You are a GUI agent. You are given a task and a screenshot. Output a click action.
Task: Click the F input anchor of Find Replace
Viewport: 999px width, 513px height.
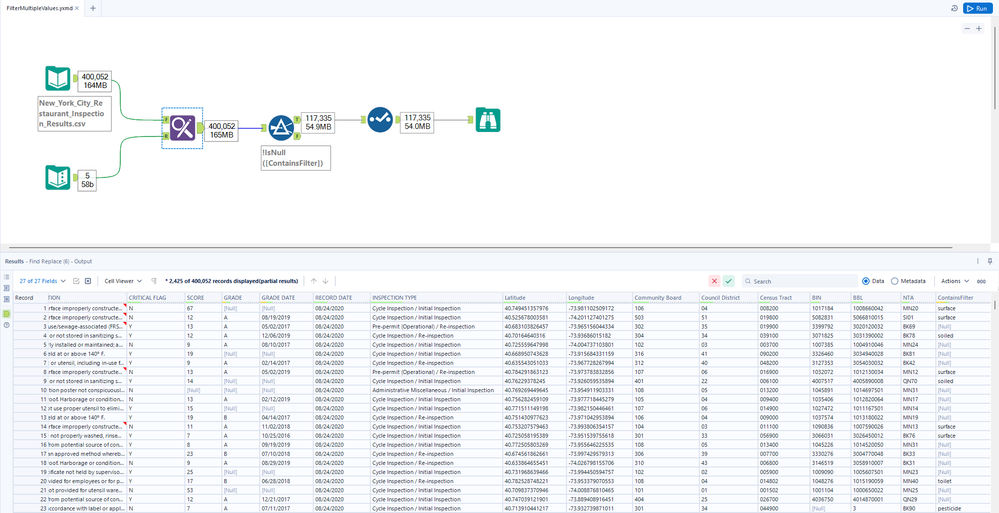166,119
